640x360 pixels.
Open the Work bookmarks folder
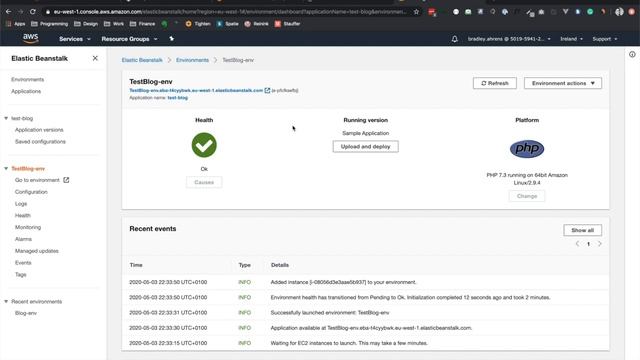click(x=114, y=24)
